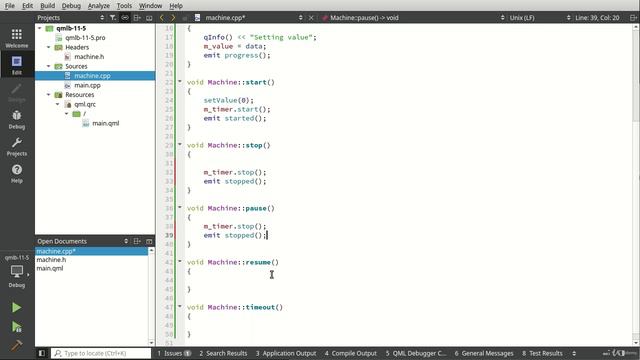Image resolution: width=640 pixels, height=360 pixels.
Task: Show the Application Output pane
Action: click(x=286, y=353)
